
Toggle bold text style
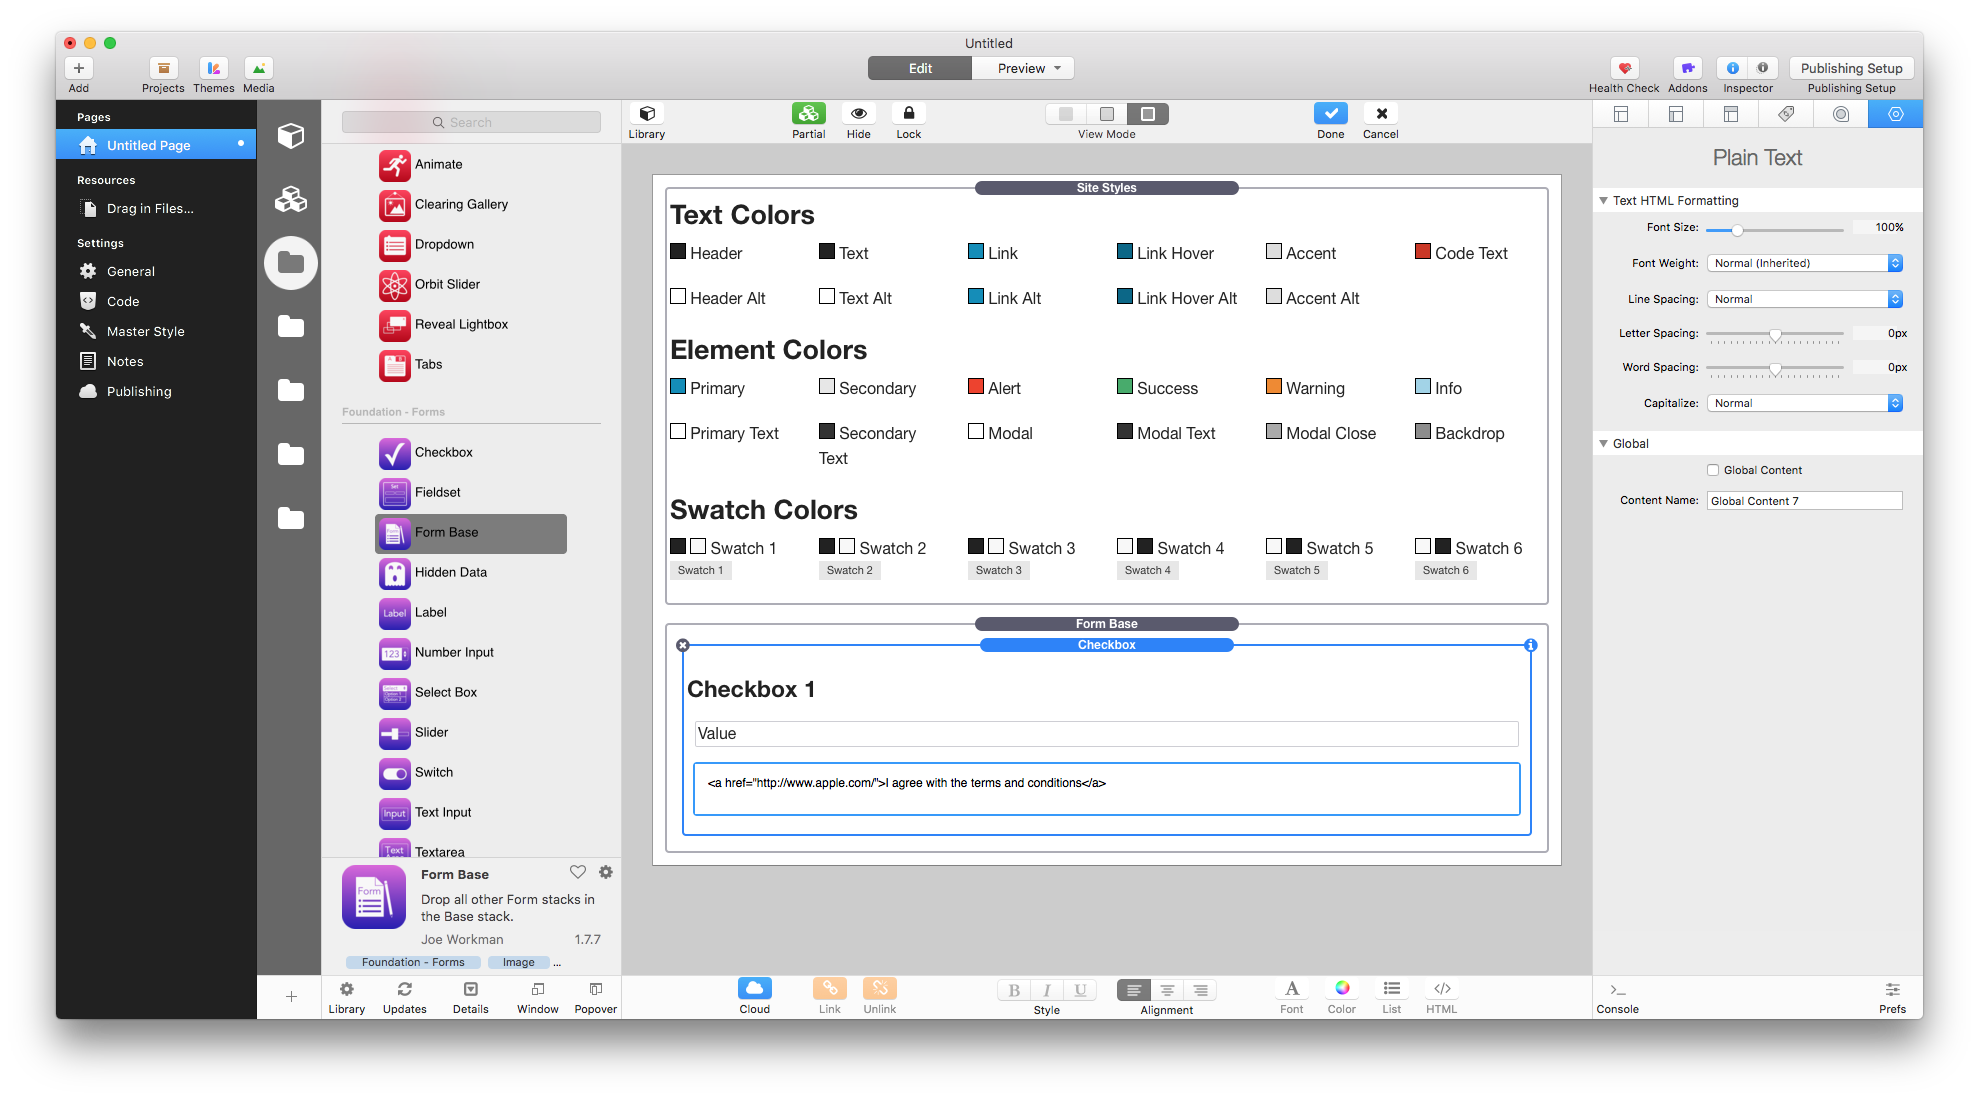1014,990
